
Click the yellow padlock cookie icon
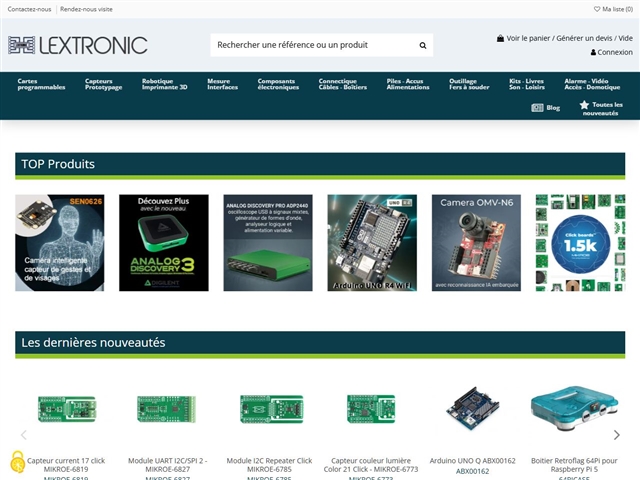[x=17, y=462]
